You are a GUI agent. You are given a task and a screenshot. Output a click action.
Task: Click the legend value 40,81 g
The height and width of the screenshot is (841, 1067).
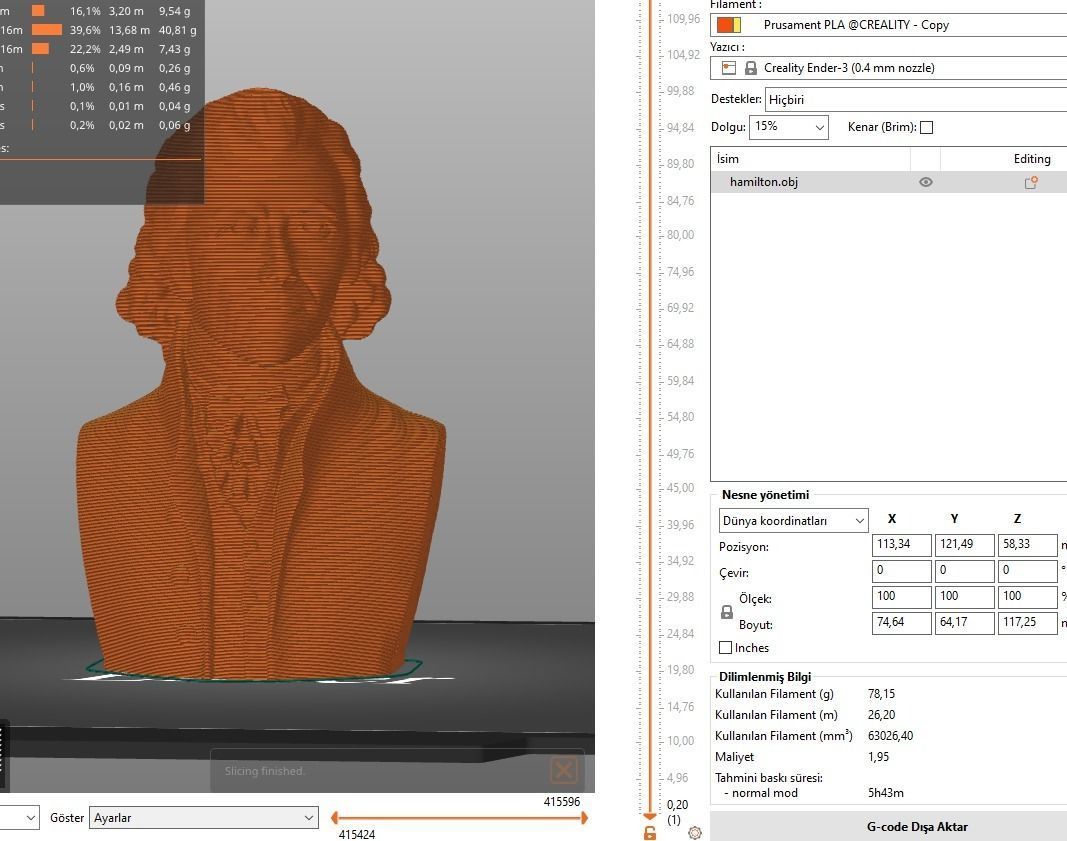click(x=178, y=30)
